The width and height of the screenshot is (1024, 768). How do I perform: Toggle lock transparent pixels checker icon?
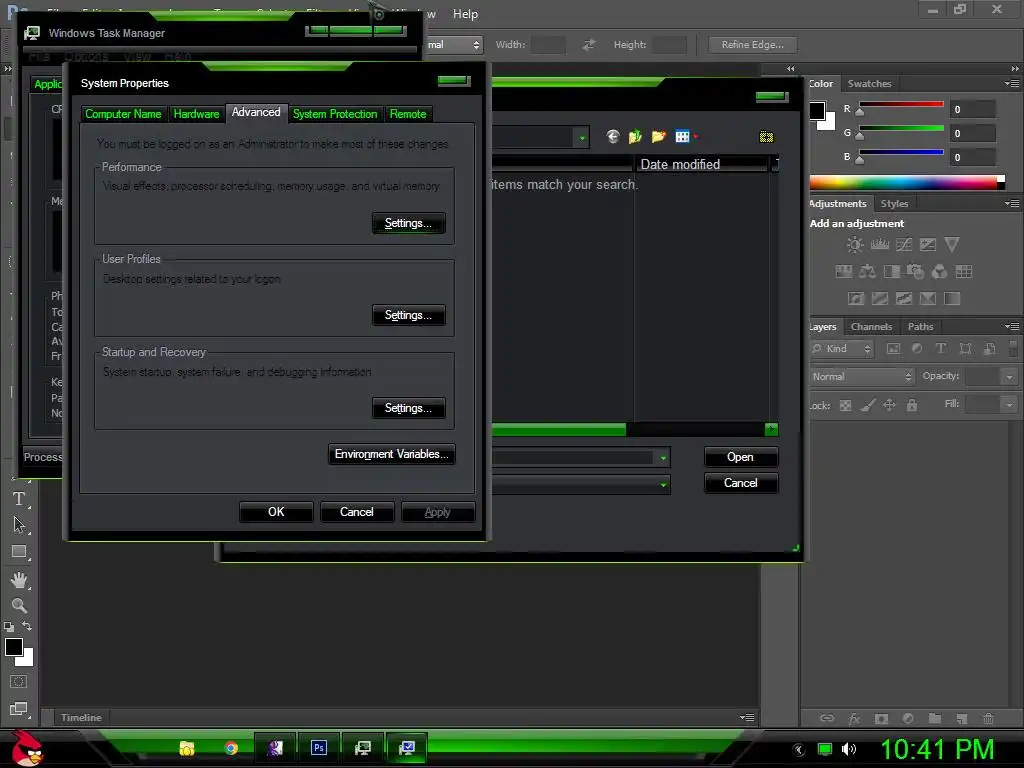tap(845, 406)
